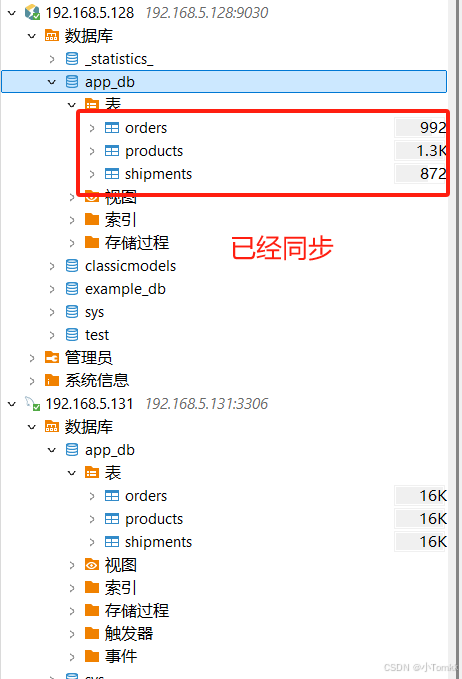Click the 管理员 folder icon
Image resolution: width=462 pixels, height=679 pixels.
pyautogui.click(x=52, y=358)
